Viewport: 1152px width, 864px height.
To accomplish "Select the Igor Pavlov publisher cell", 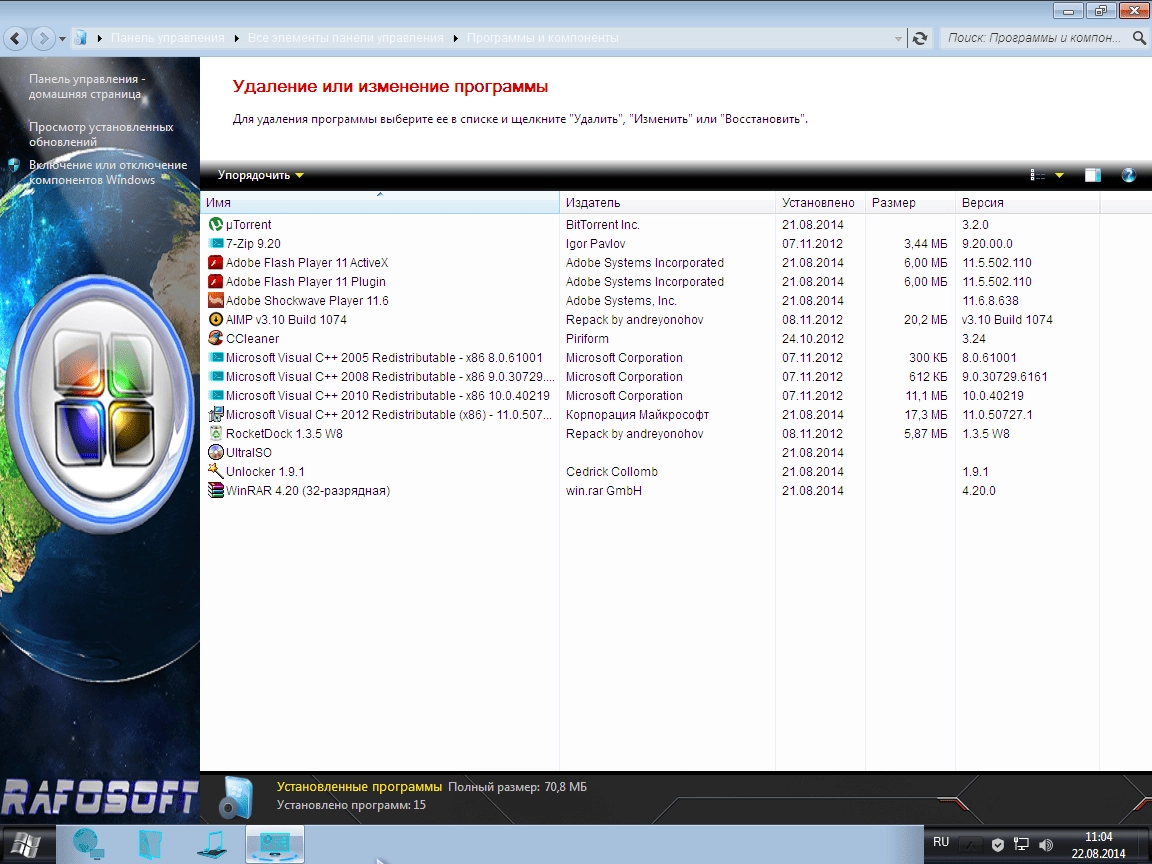I will click(595, 244).
